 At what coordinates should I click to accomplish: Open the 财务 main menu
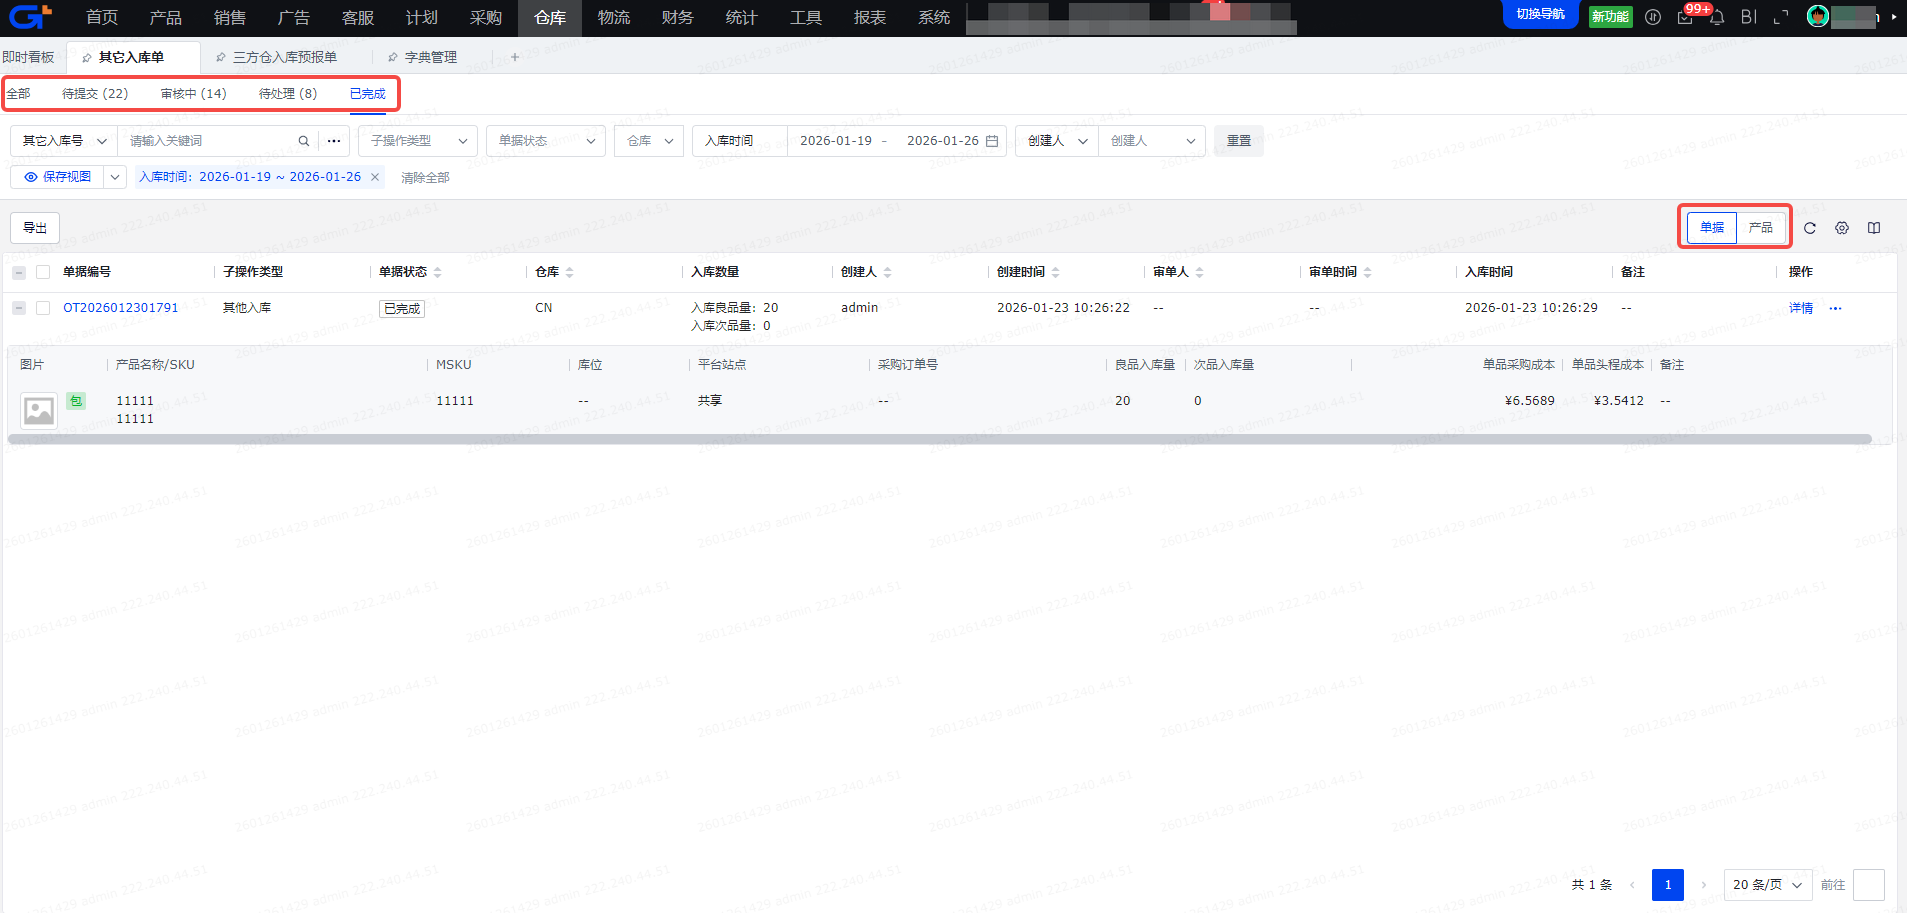(678, 18)
